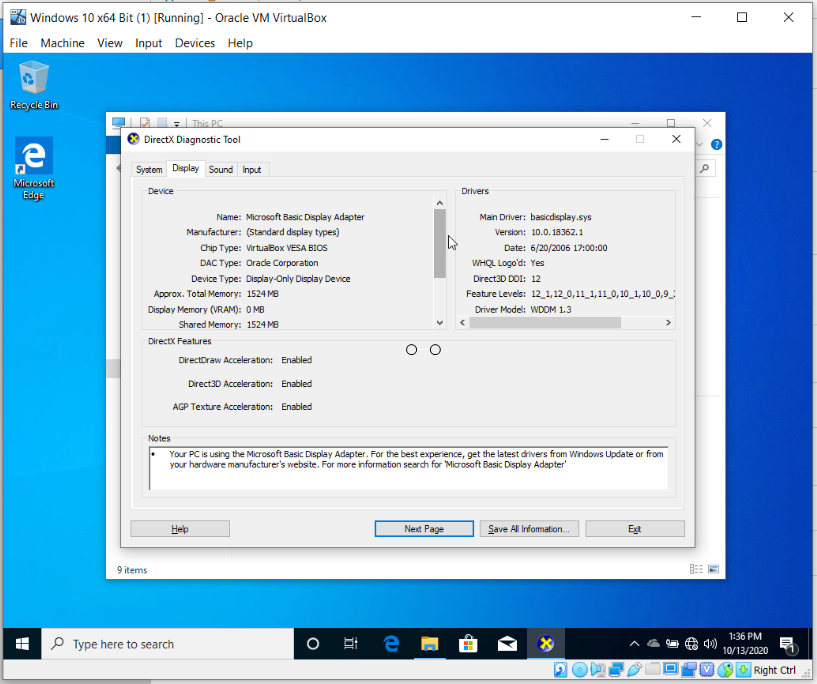The image size is (817, 684).
Task: Click the virtualization features chip icon in status bar
Action: click(706, 669)
